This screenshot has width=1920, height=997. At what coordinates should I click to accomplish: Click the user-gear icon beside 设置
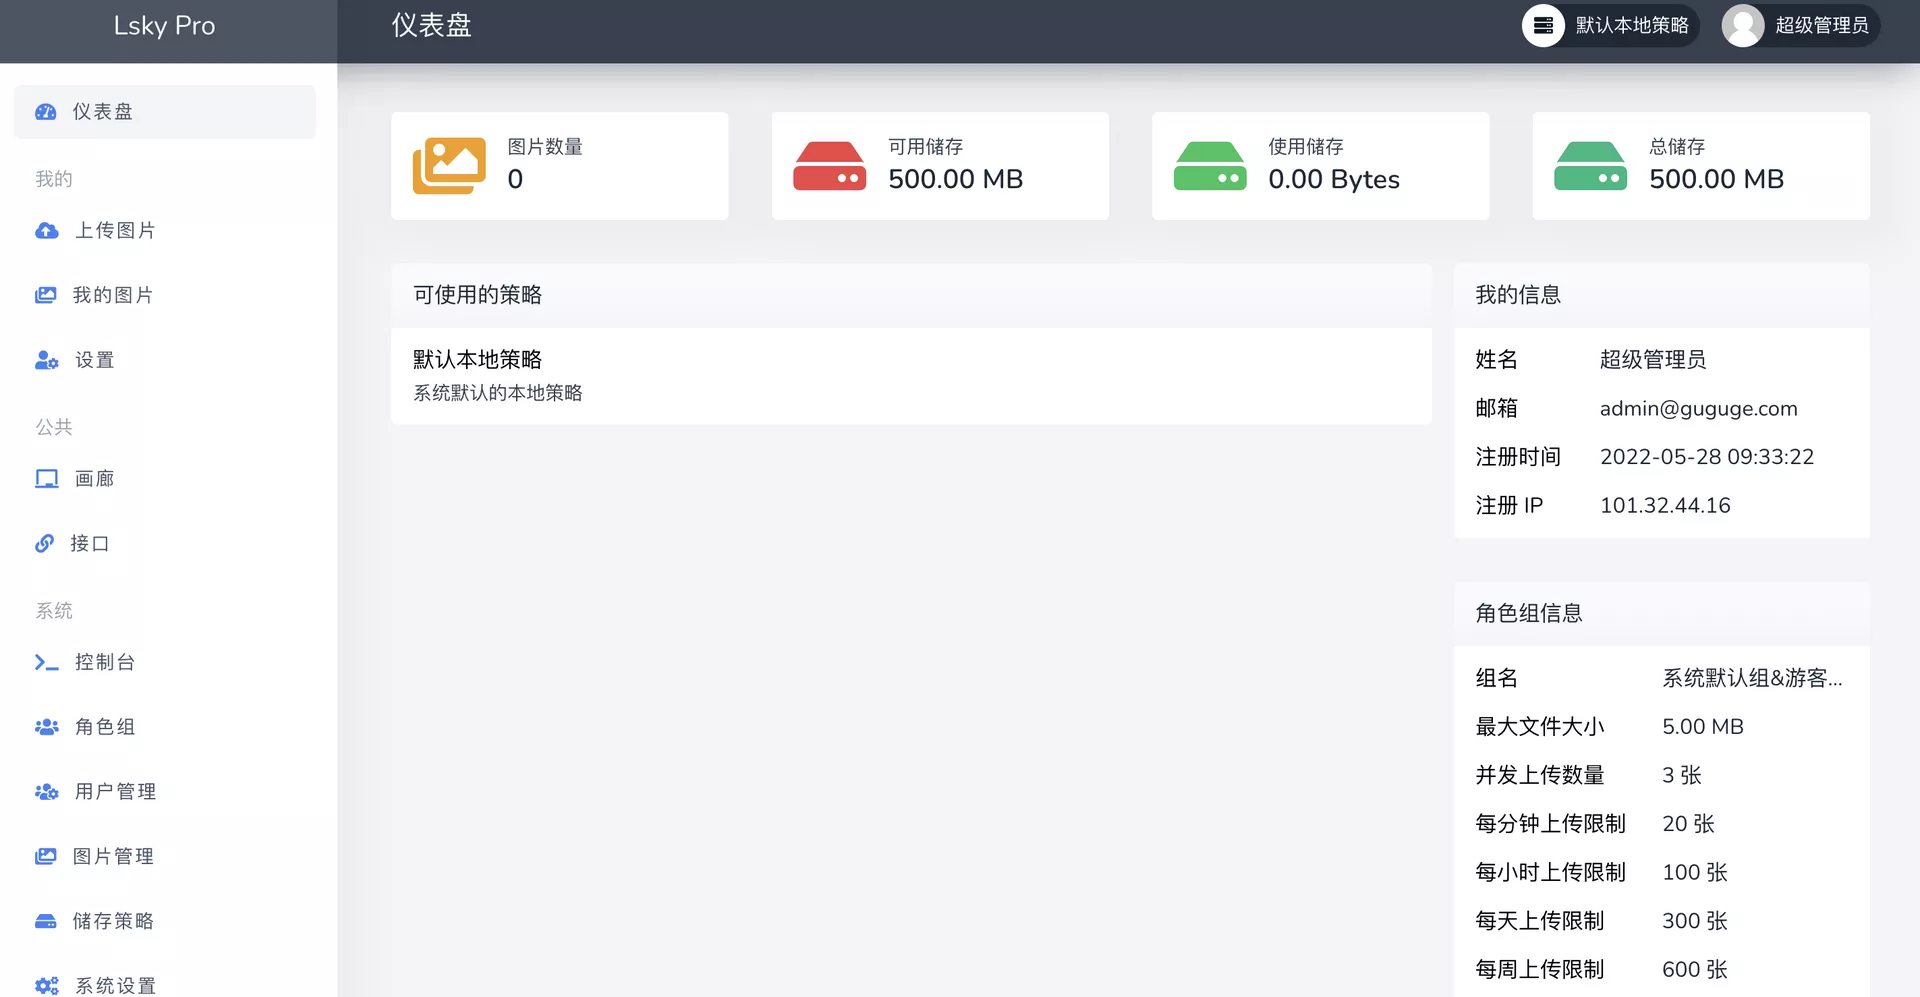(47, 360)
